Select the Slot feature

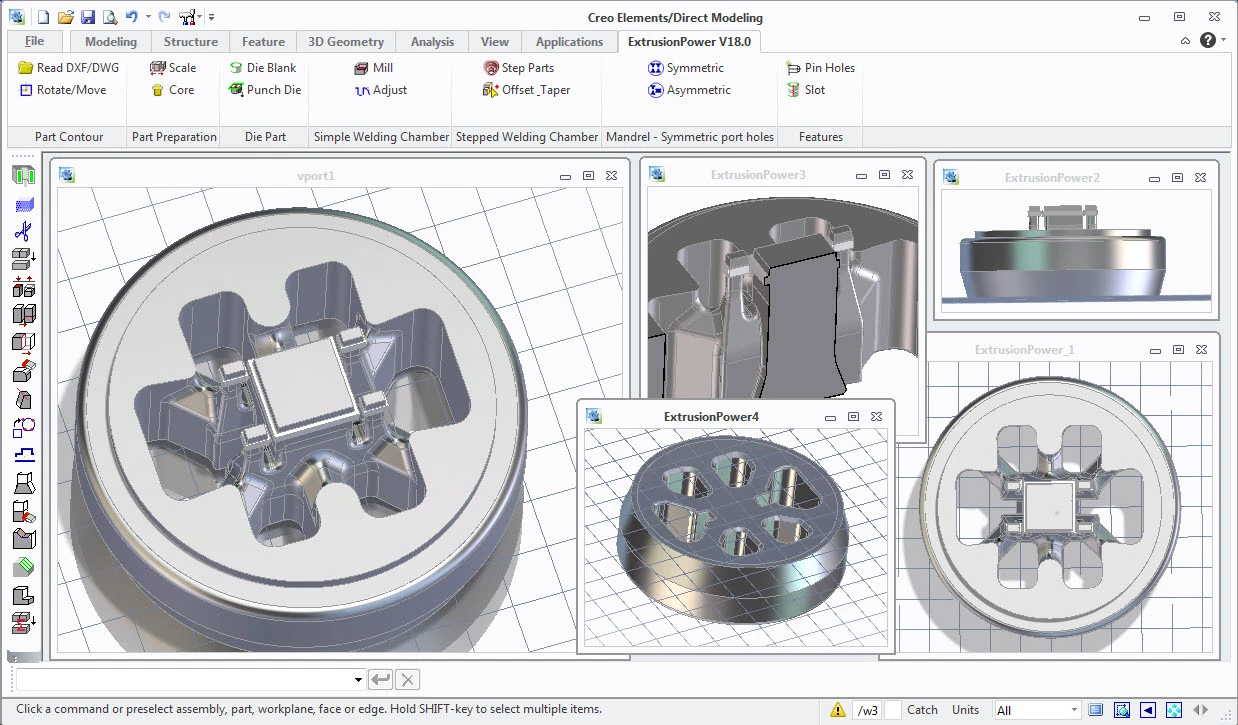(806, 90)
